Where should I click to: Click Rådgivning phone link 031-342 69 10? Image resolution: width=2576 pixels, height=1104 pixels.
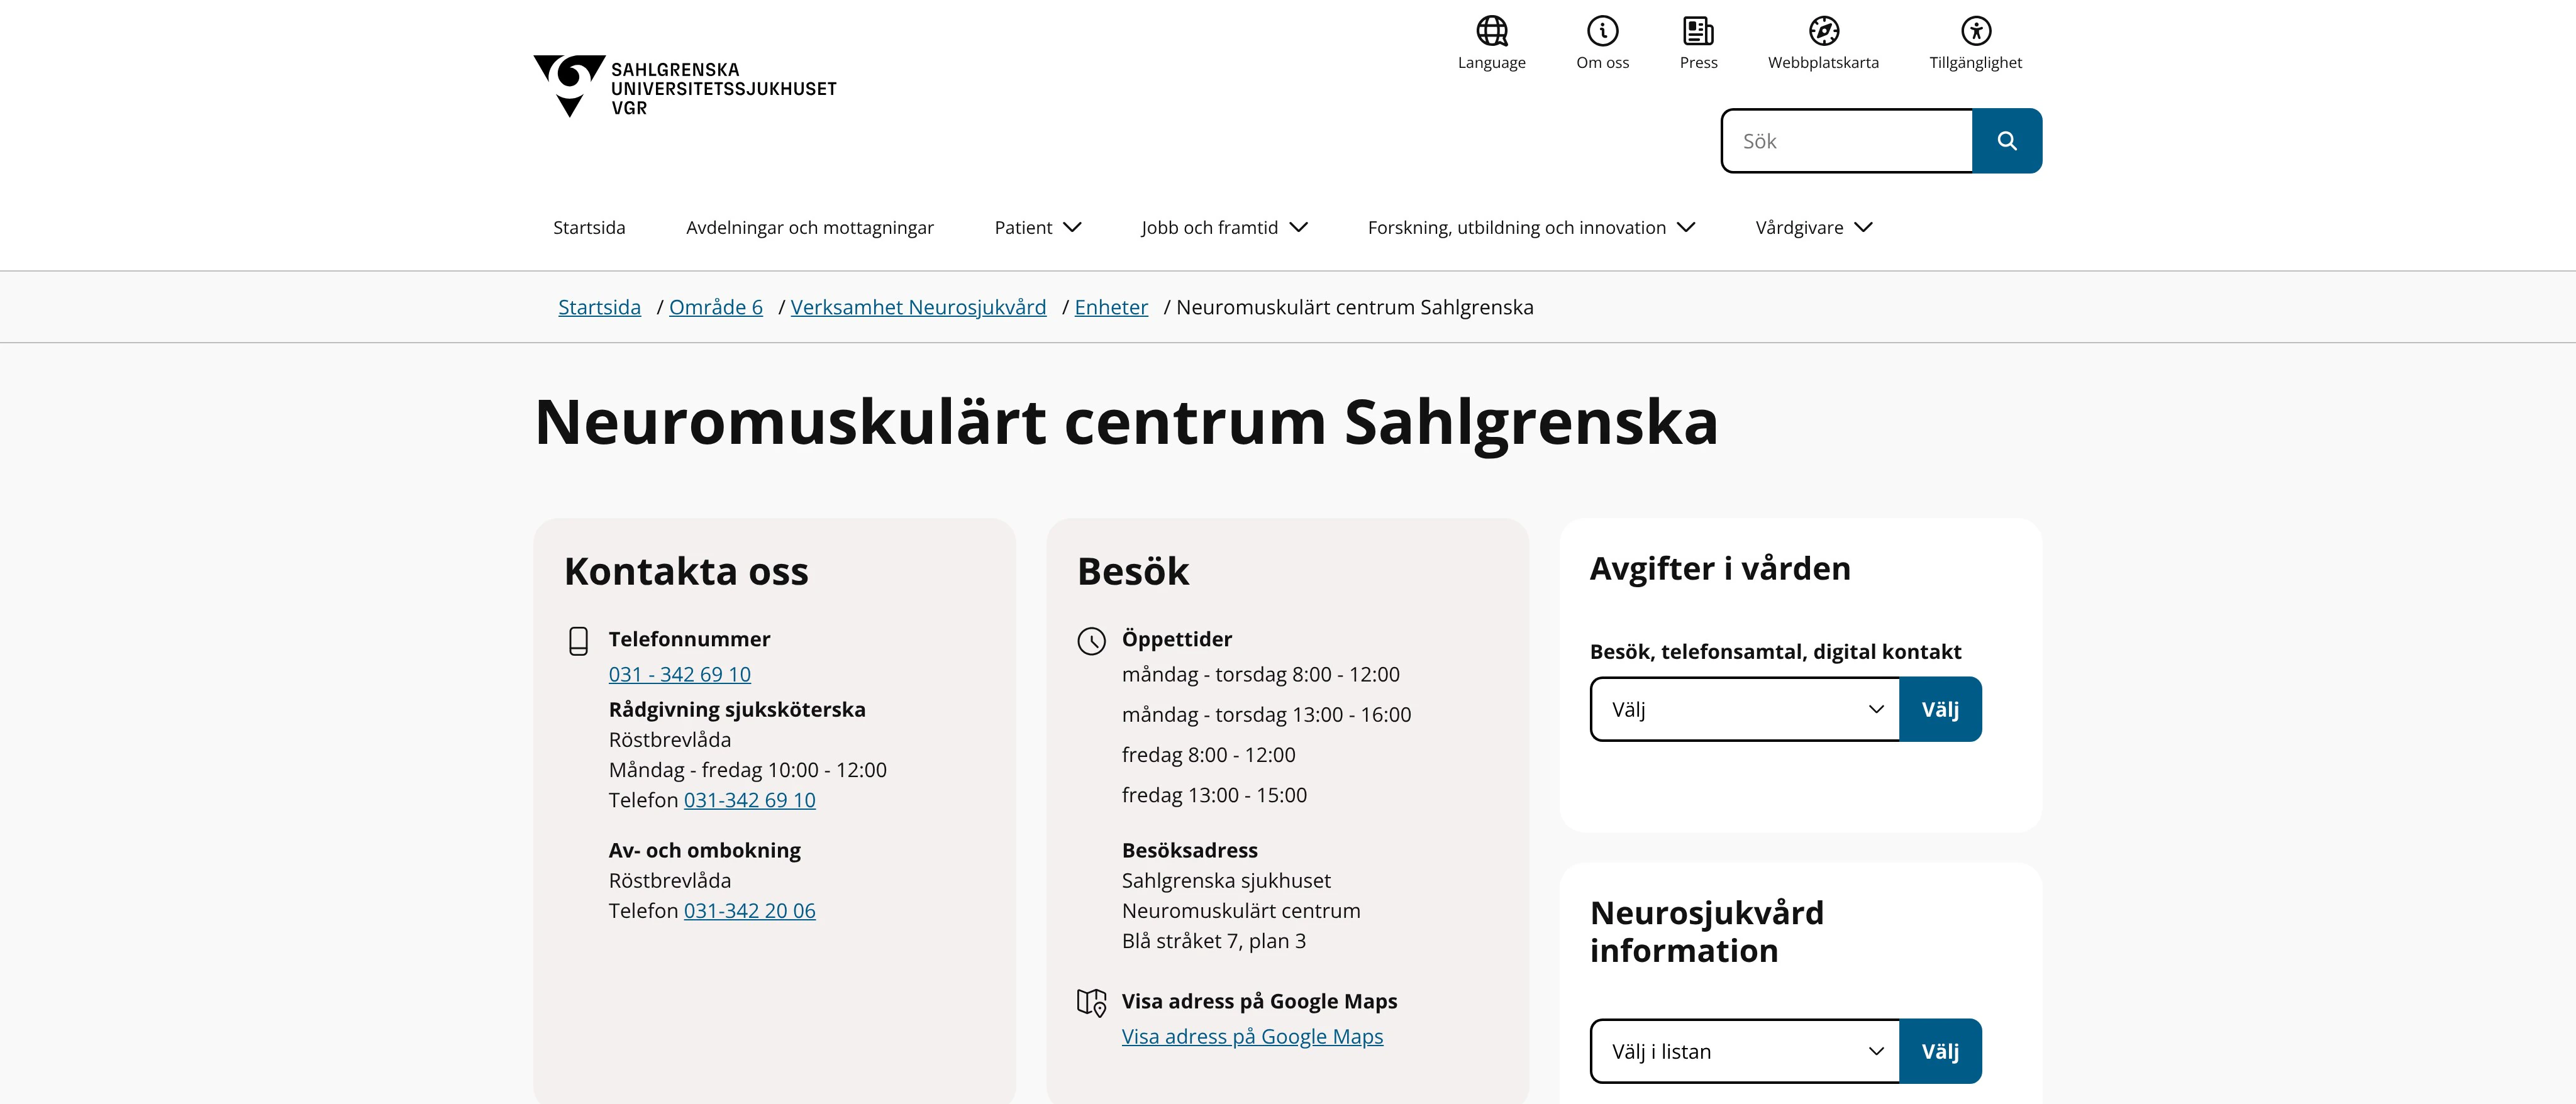pyautogui.click(x=749, y=801)
